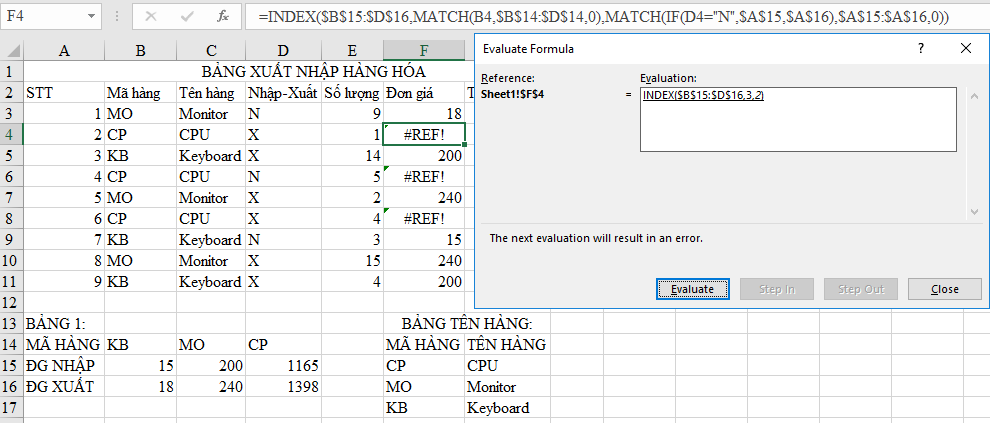The height and width of the screenshot is (423, 990).
Task: Select row 4 header
Action: pos(11,134)
